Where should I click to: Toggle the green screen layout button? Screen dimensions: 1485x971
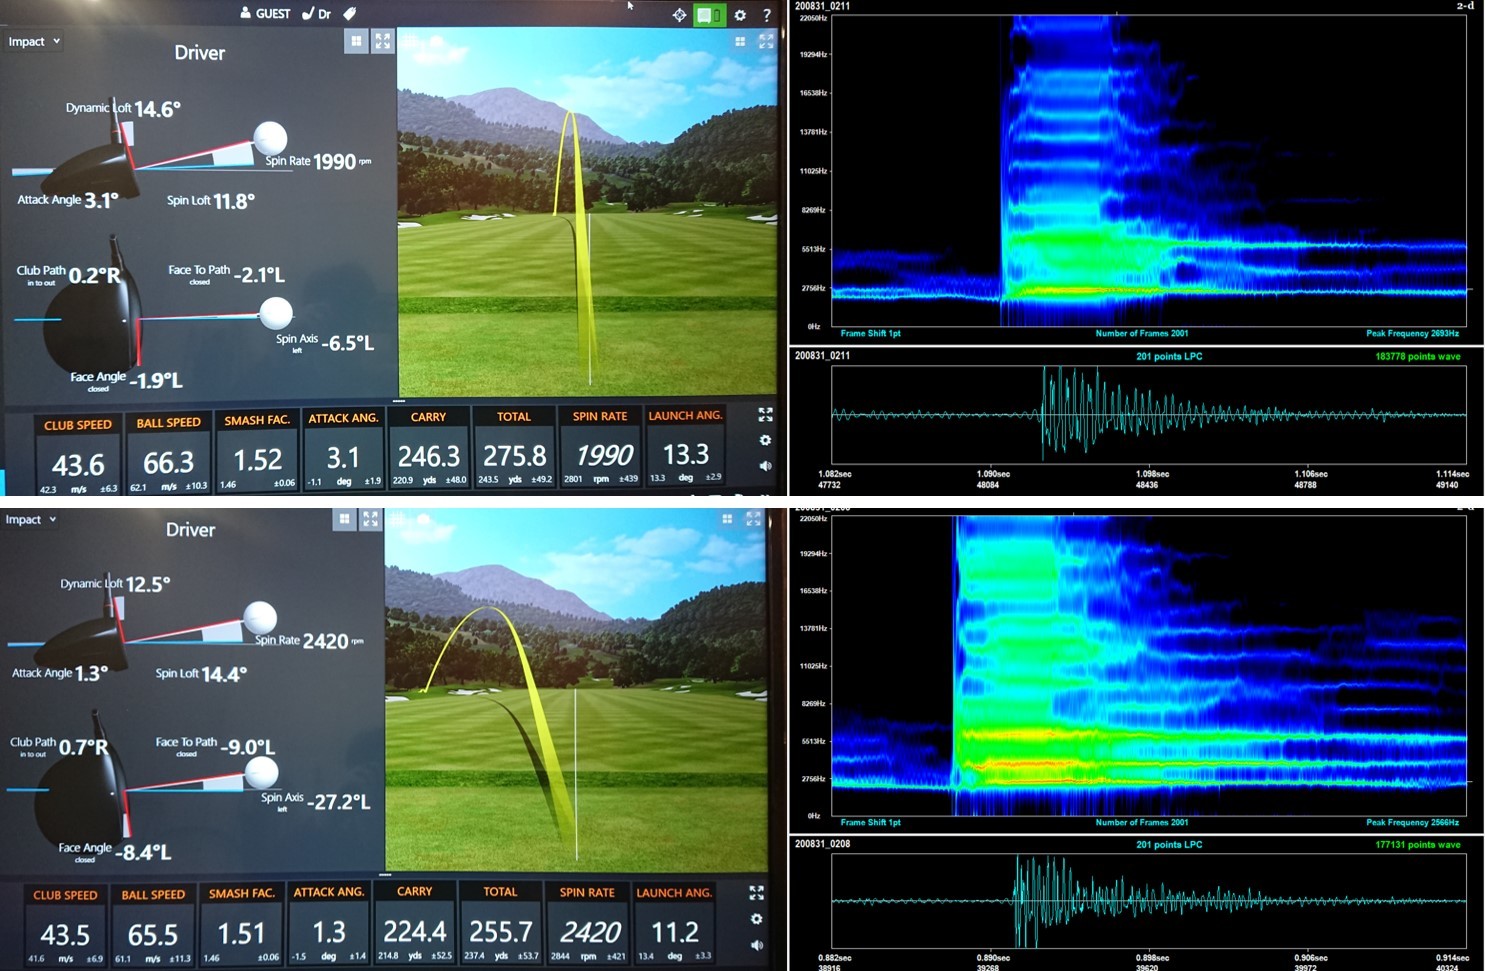709,15
